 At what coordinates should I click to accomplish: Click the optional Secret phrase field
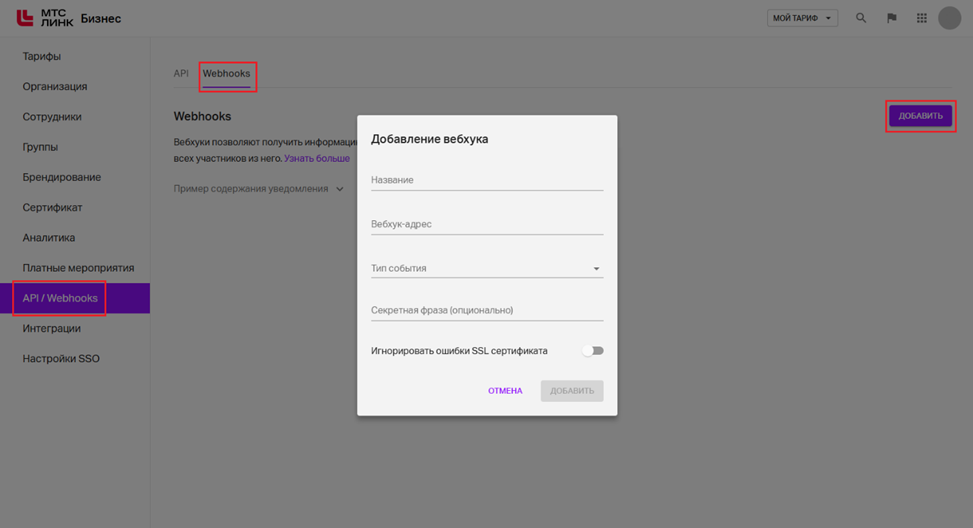click(487, 310)
